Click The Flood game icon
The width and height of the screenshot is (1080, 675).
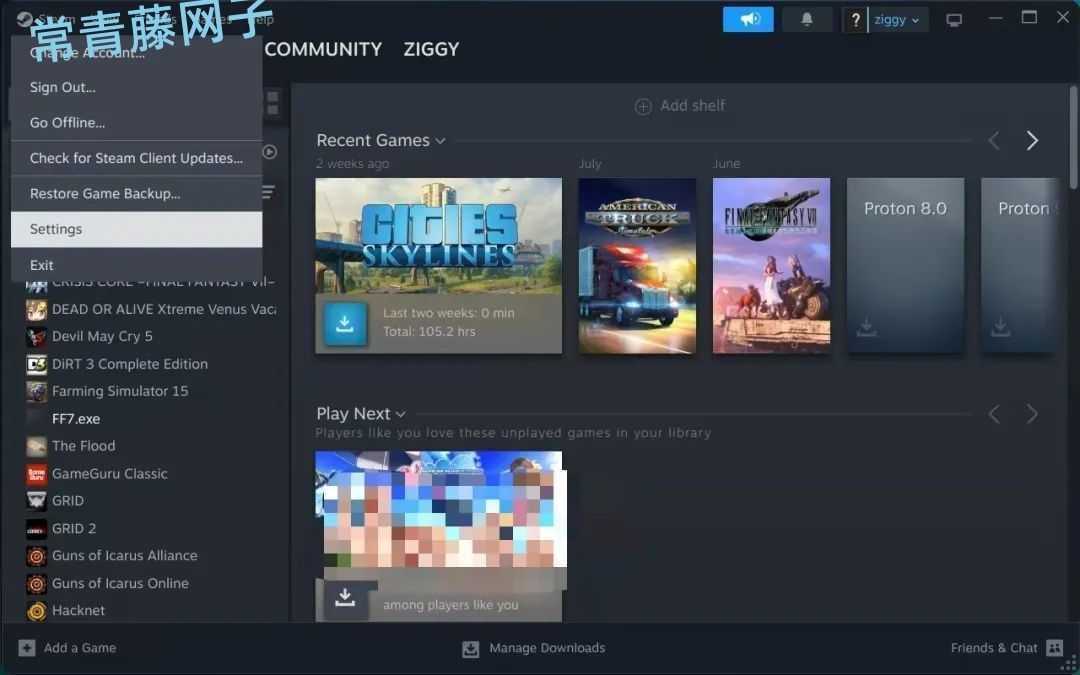(37, 446)
